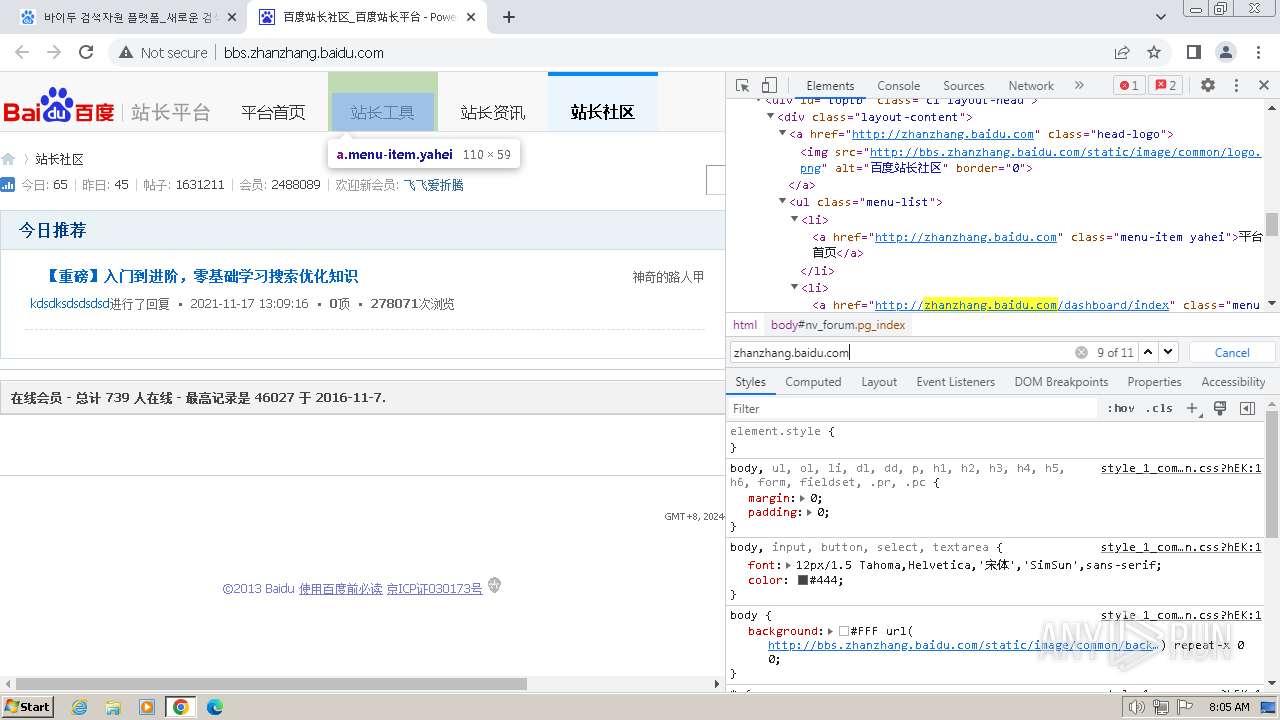1280x720 pixels.
Task: Click the Baidu logo on the page
Action: point(59,105)
